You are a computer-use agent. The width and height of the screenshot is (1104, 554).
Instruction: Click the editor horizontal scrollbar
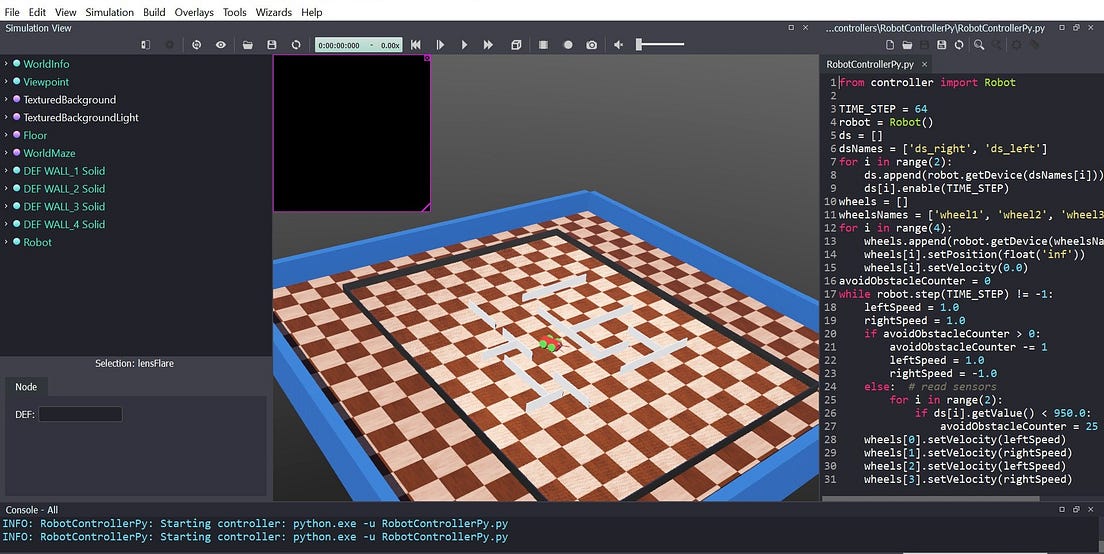pyautogui.click(x=929, y=499)
